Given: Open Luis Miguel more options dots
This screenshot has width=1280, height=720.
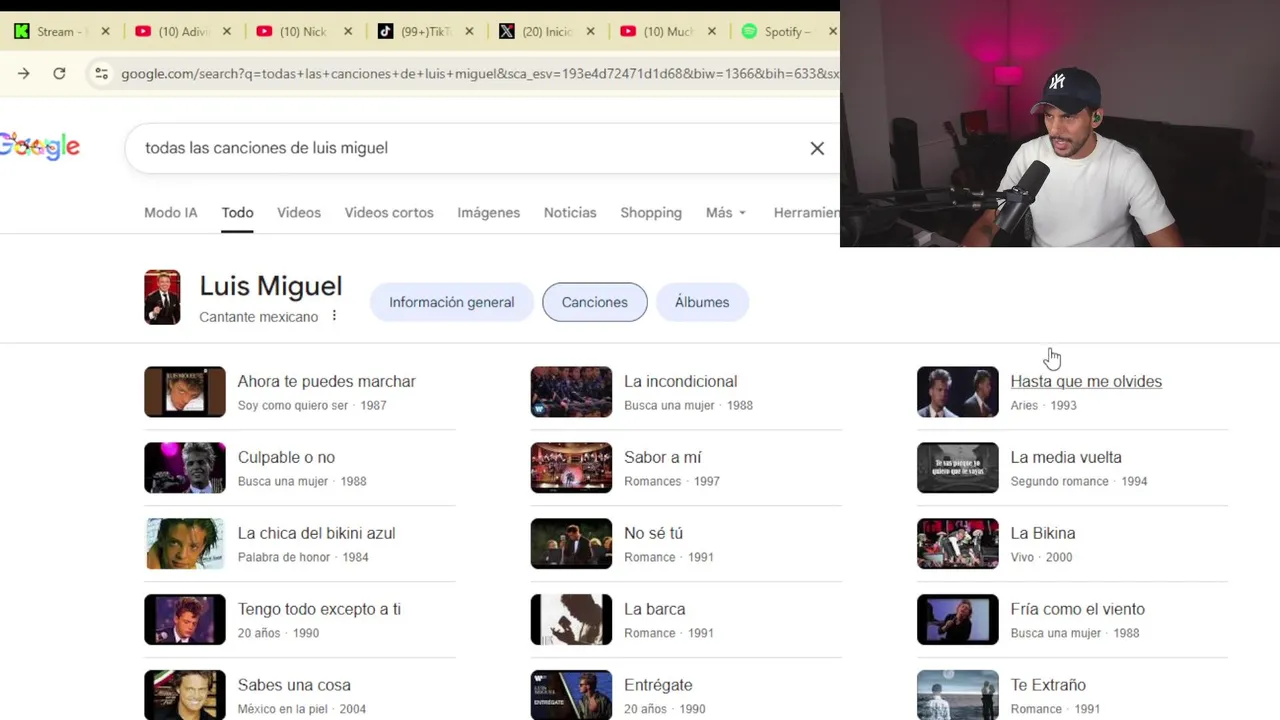Looking at the screenshot, I should click(334, 316).
